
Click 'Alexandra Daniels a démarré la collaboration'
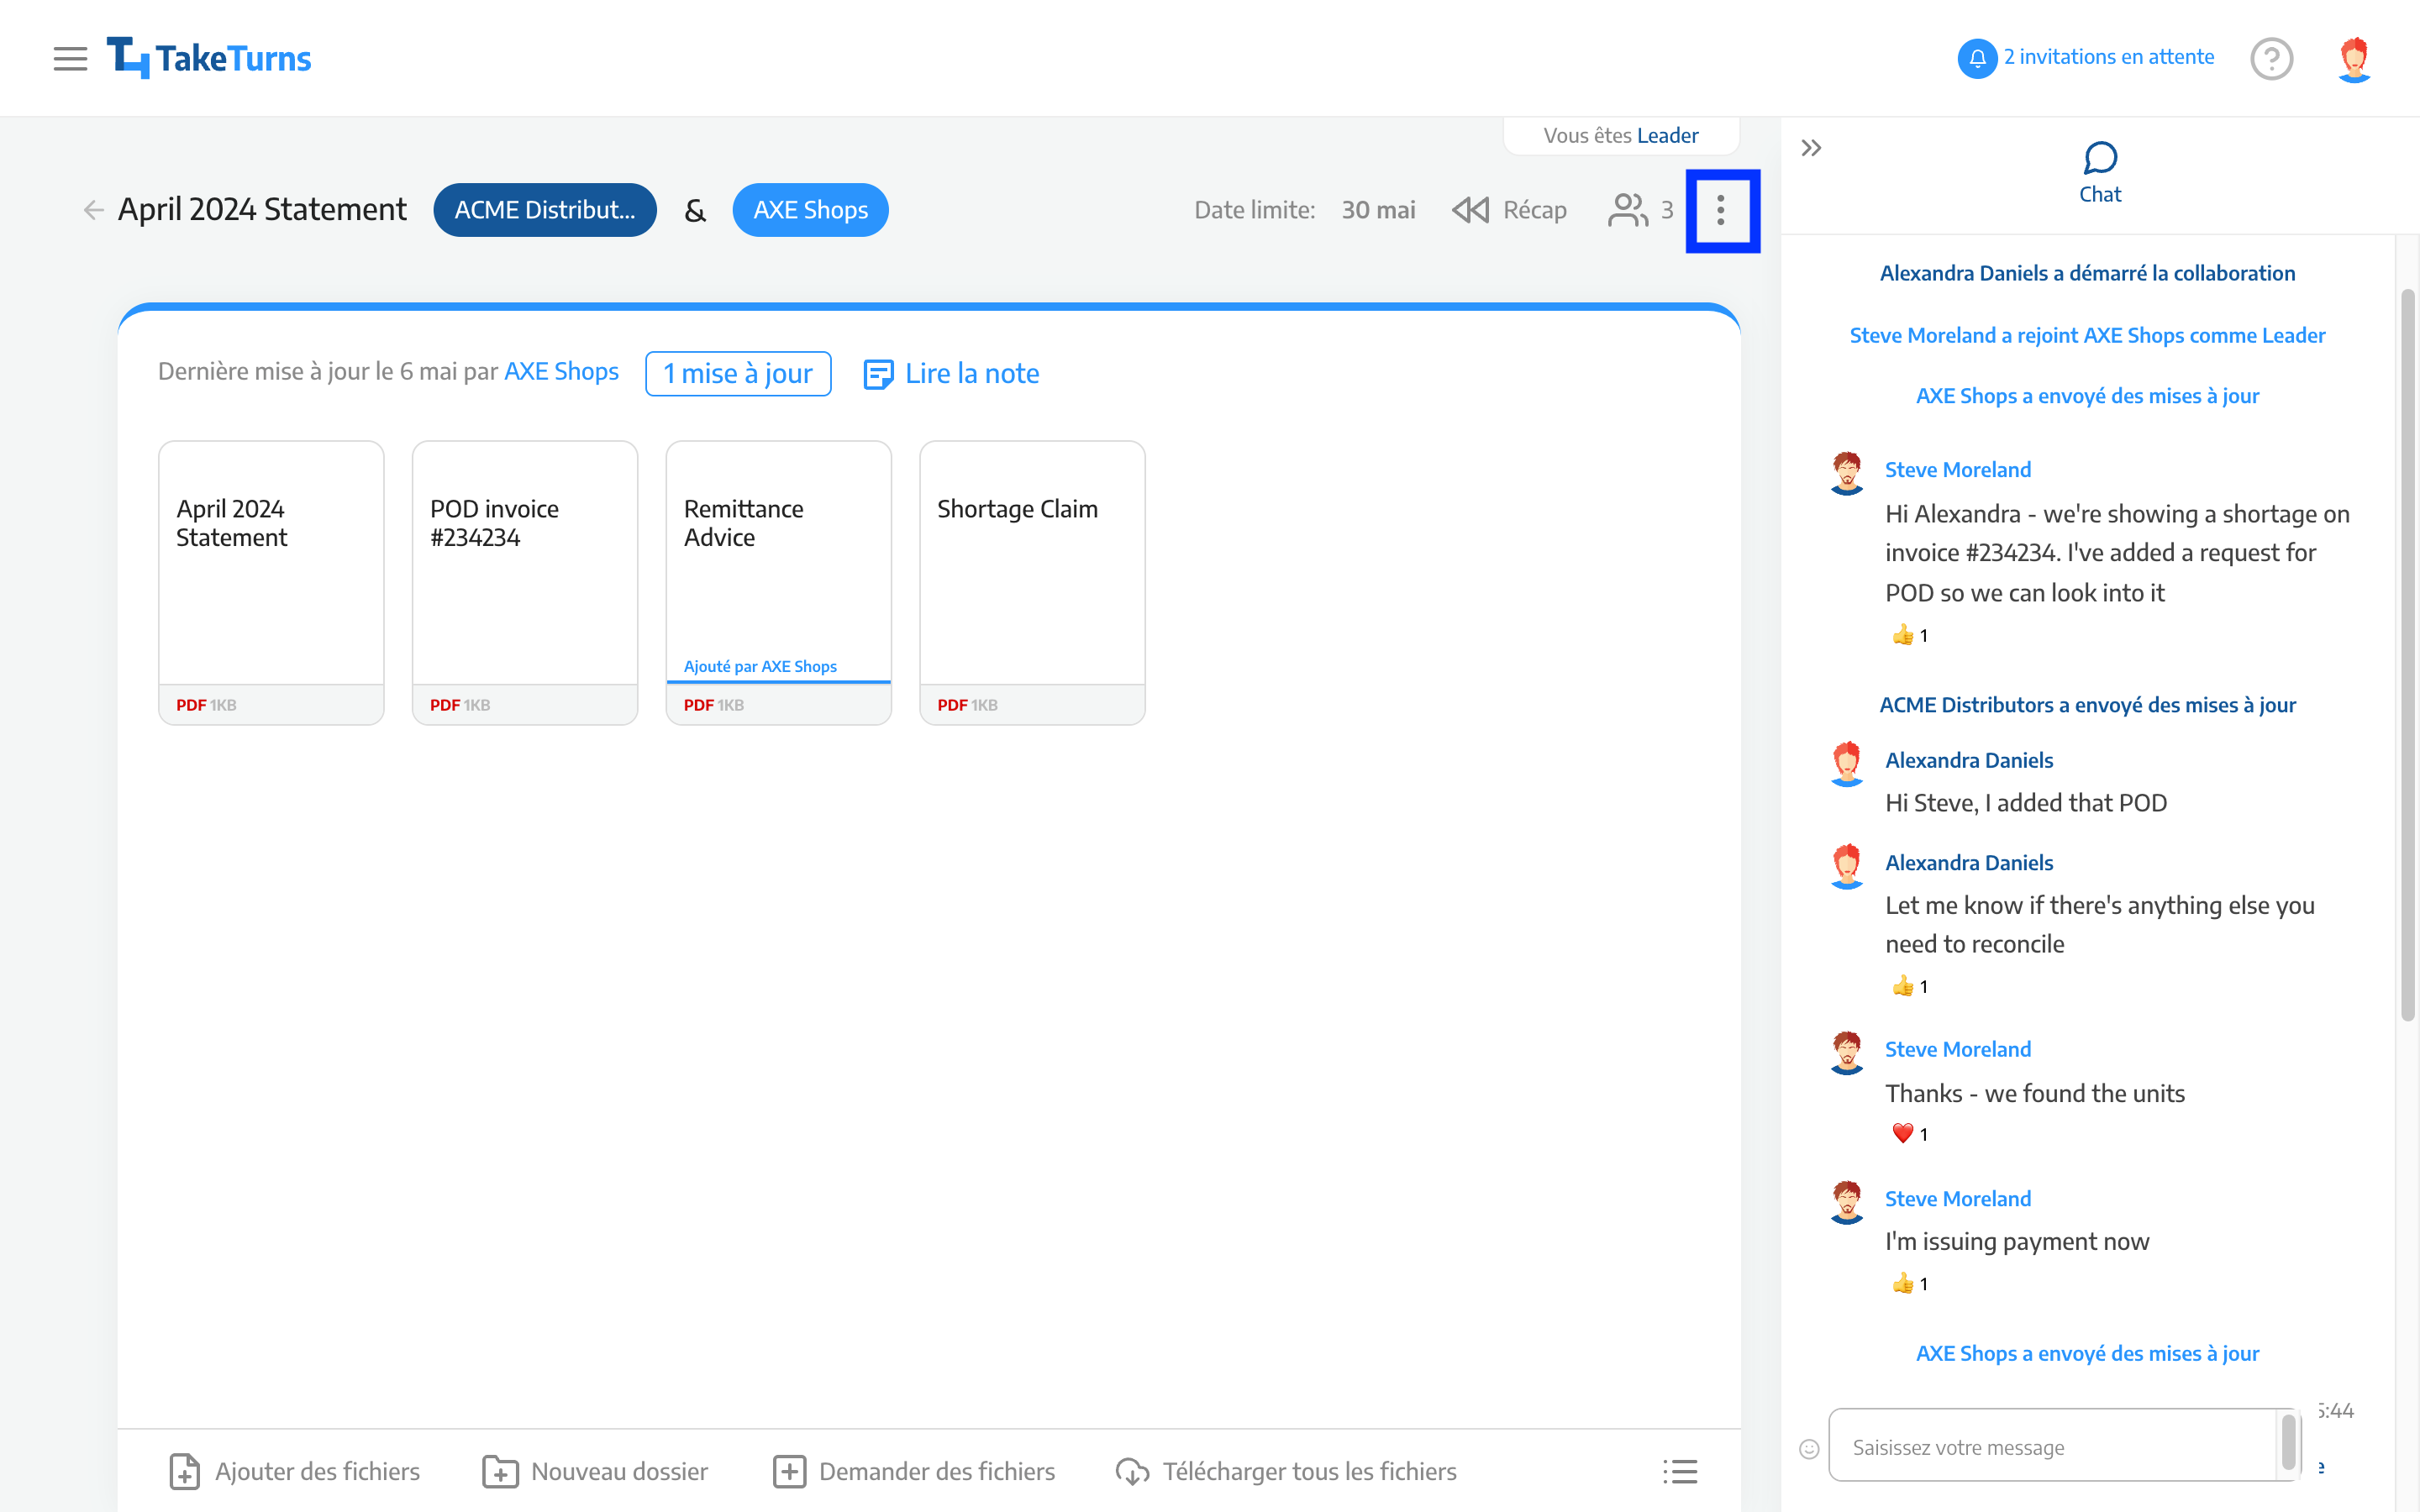(x=2087, y=273)
